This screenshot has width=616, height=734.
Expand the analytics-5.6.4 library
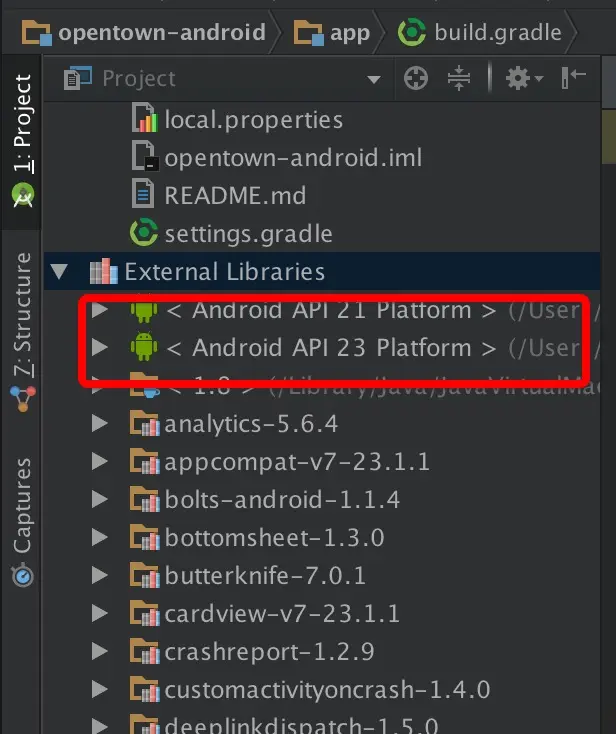100,423
